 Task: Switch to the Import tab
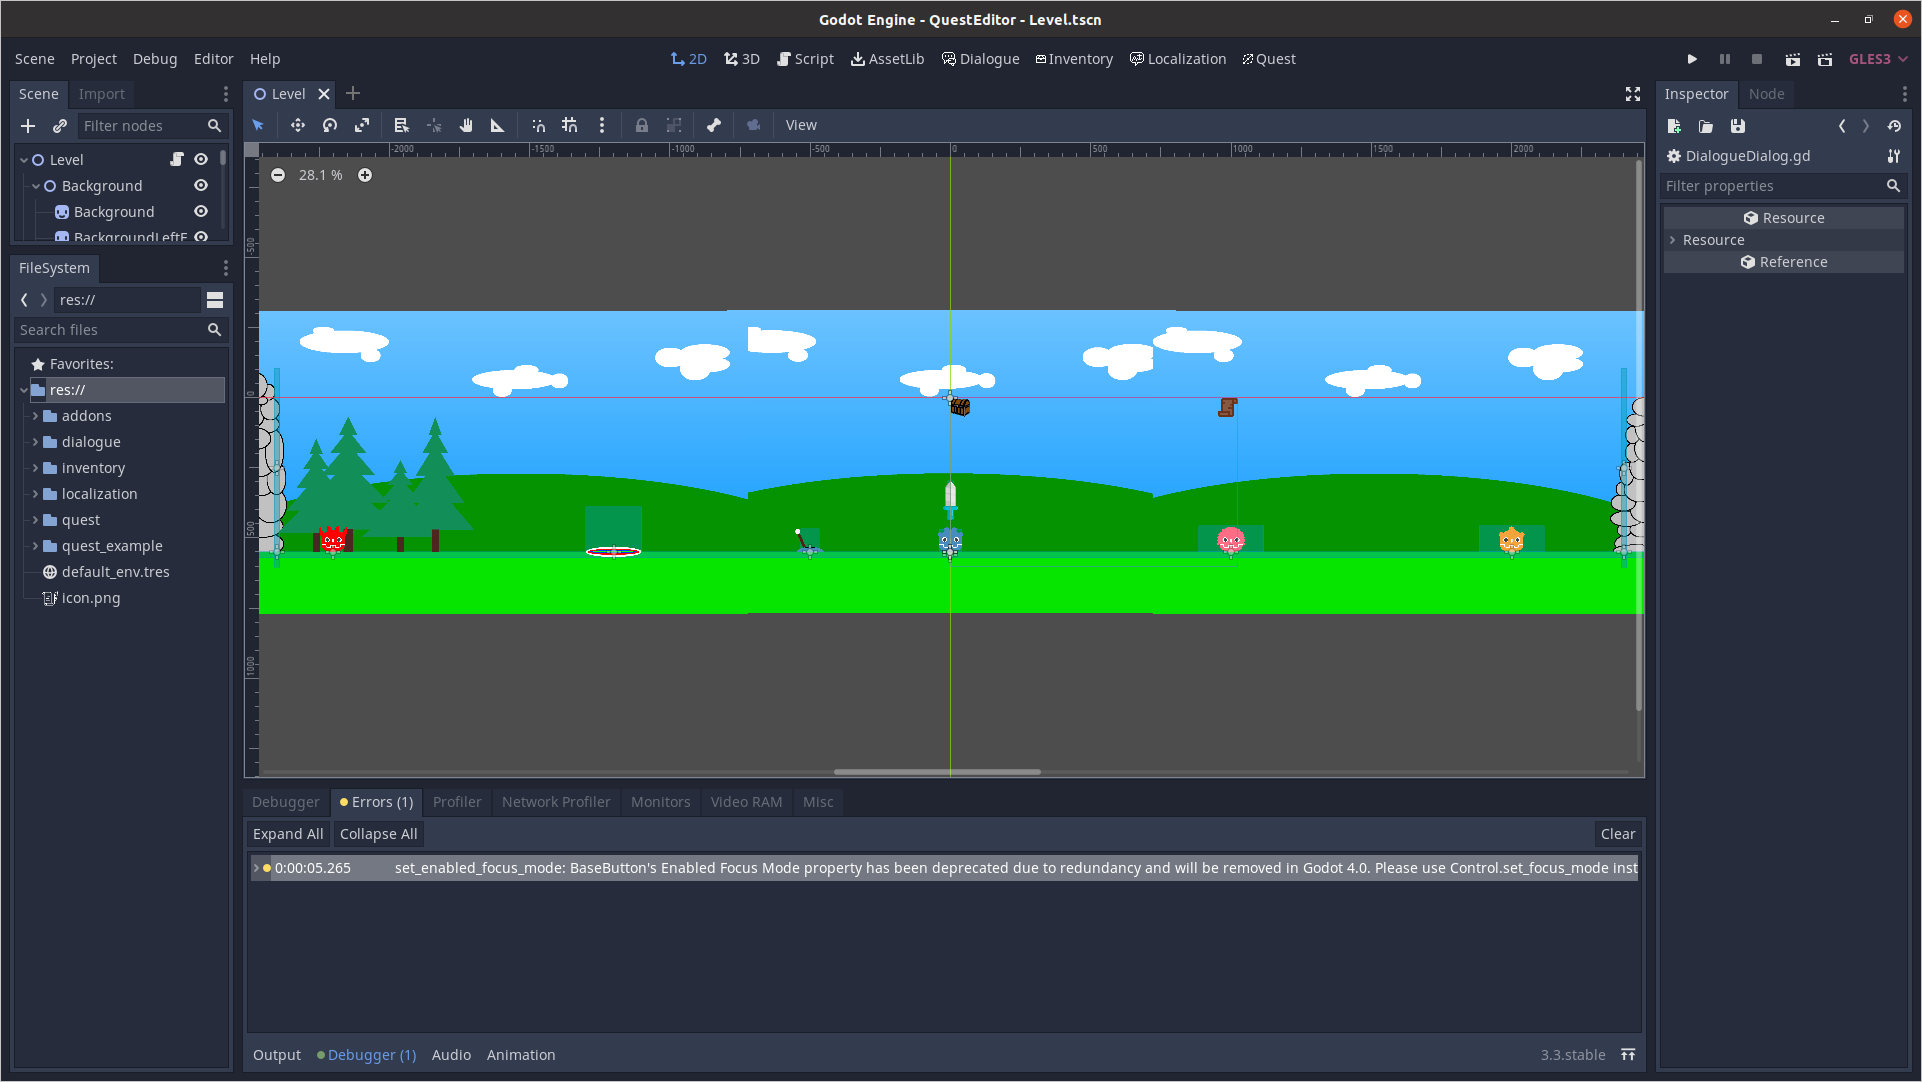pyautogui.click(x=102, y=92)
